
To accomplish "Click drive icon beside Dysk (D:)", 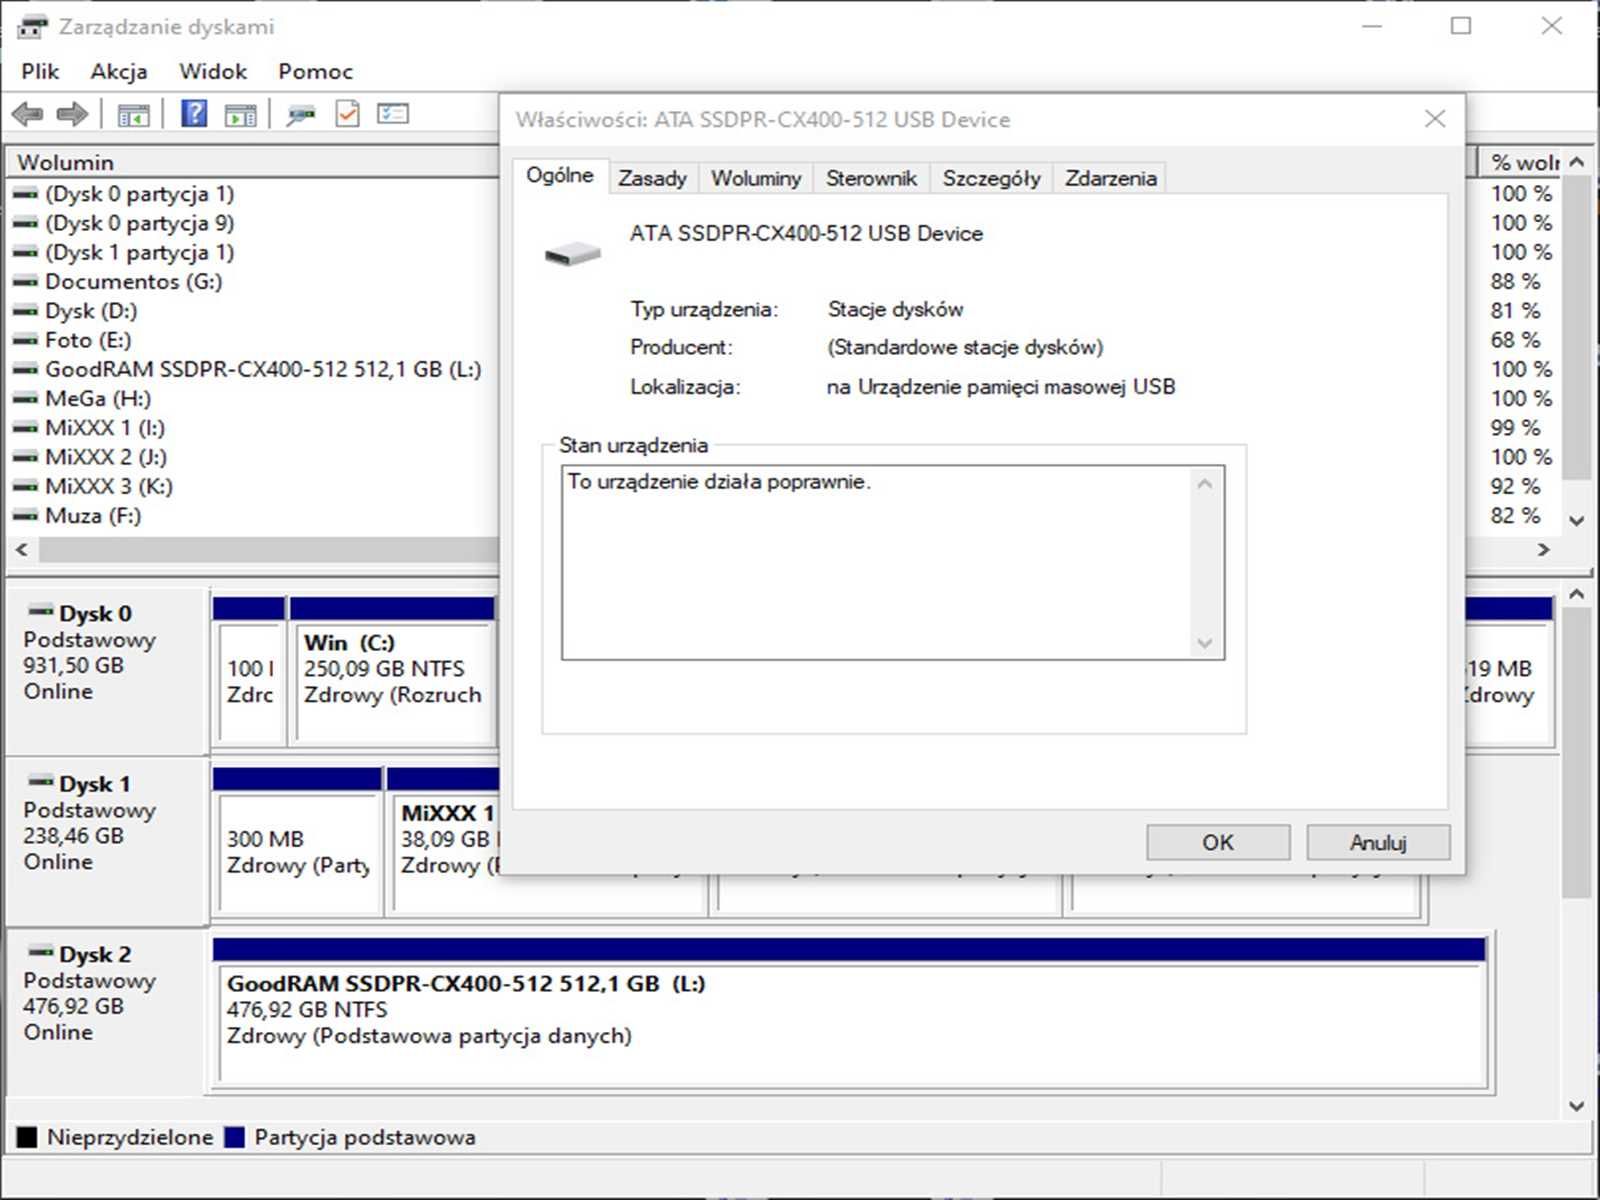I will (x=25, y=311).
